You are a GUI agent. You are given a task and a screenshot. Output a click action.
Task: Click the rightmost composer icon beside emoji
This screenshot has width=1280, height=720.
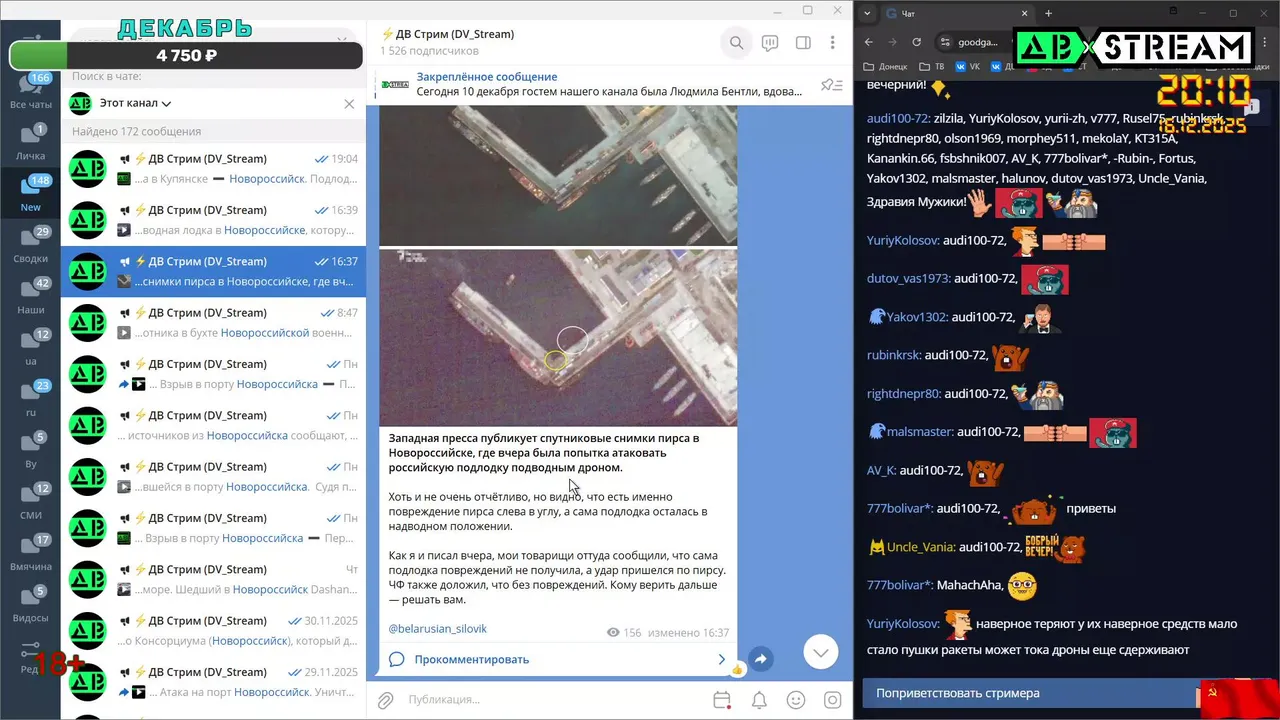pyautogui.click(x=832, y=700)
